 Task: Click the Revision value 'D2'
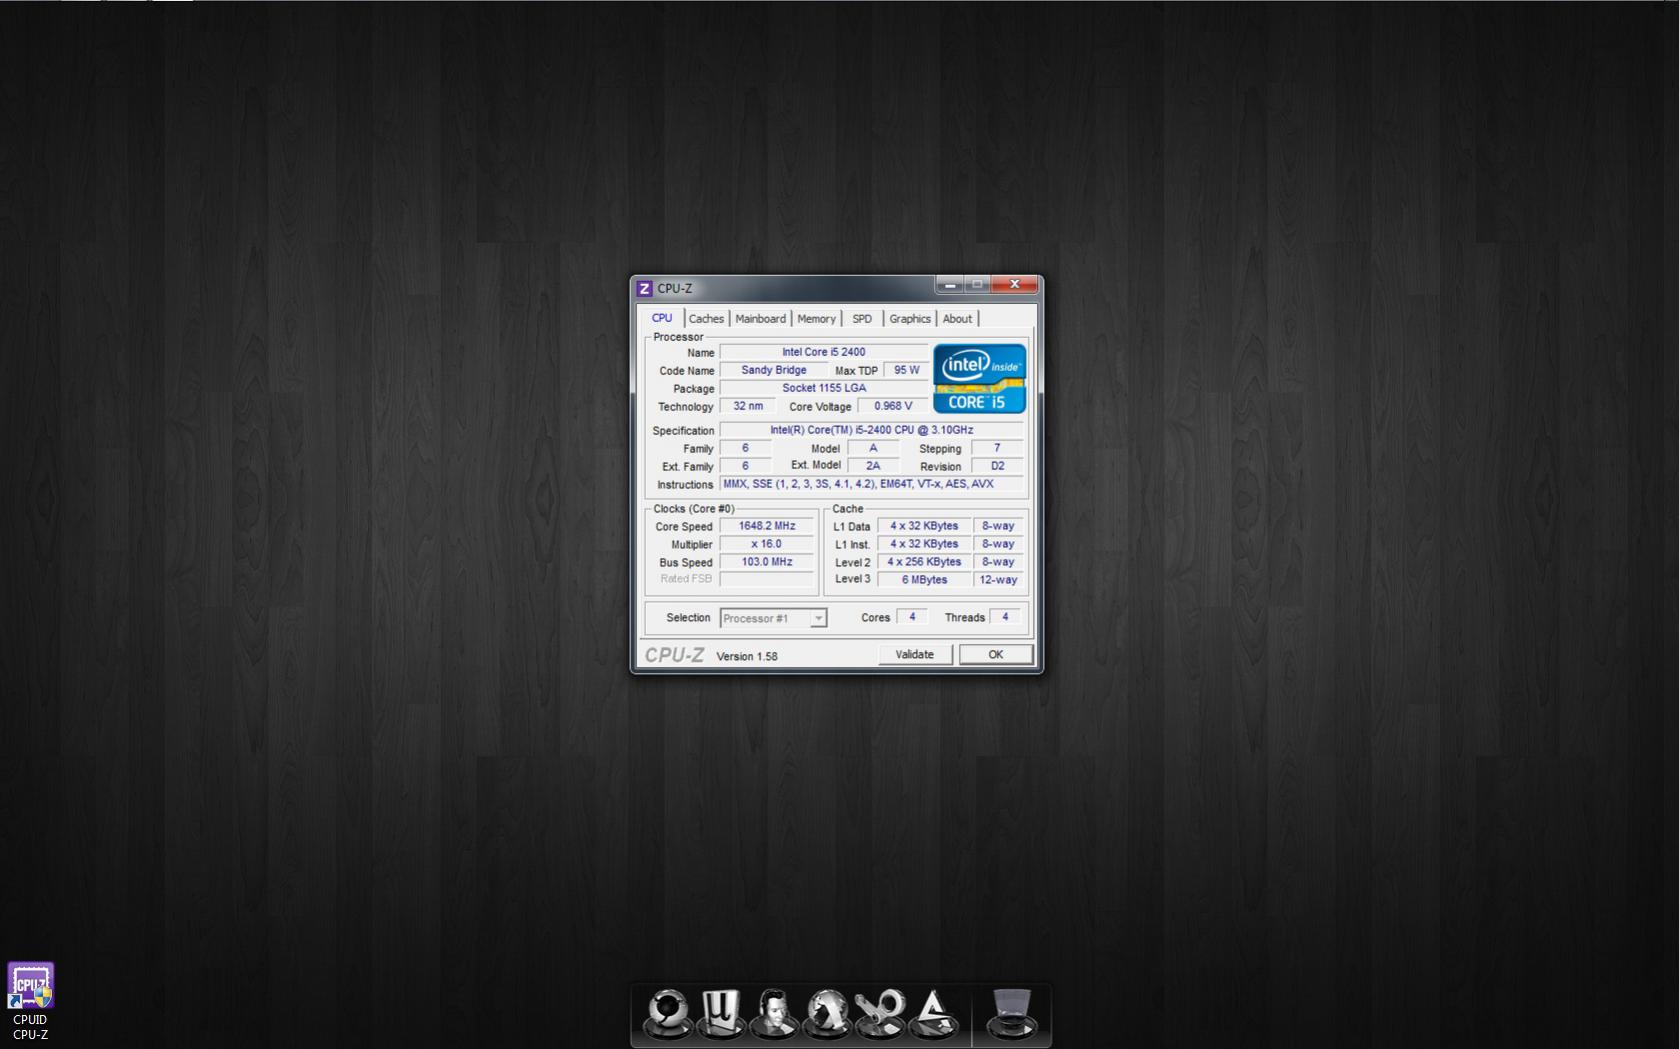pos(997,466)
